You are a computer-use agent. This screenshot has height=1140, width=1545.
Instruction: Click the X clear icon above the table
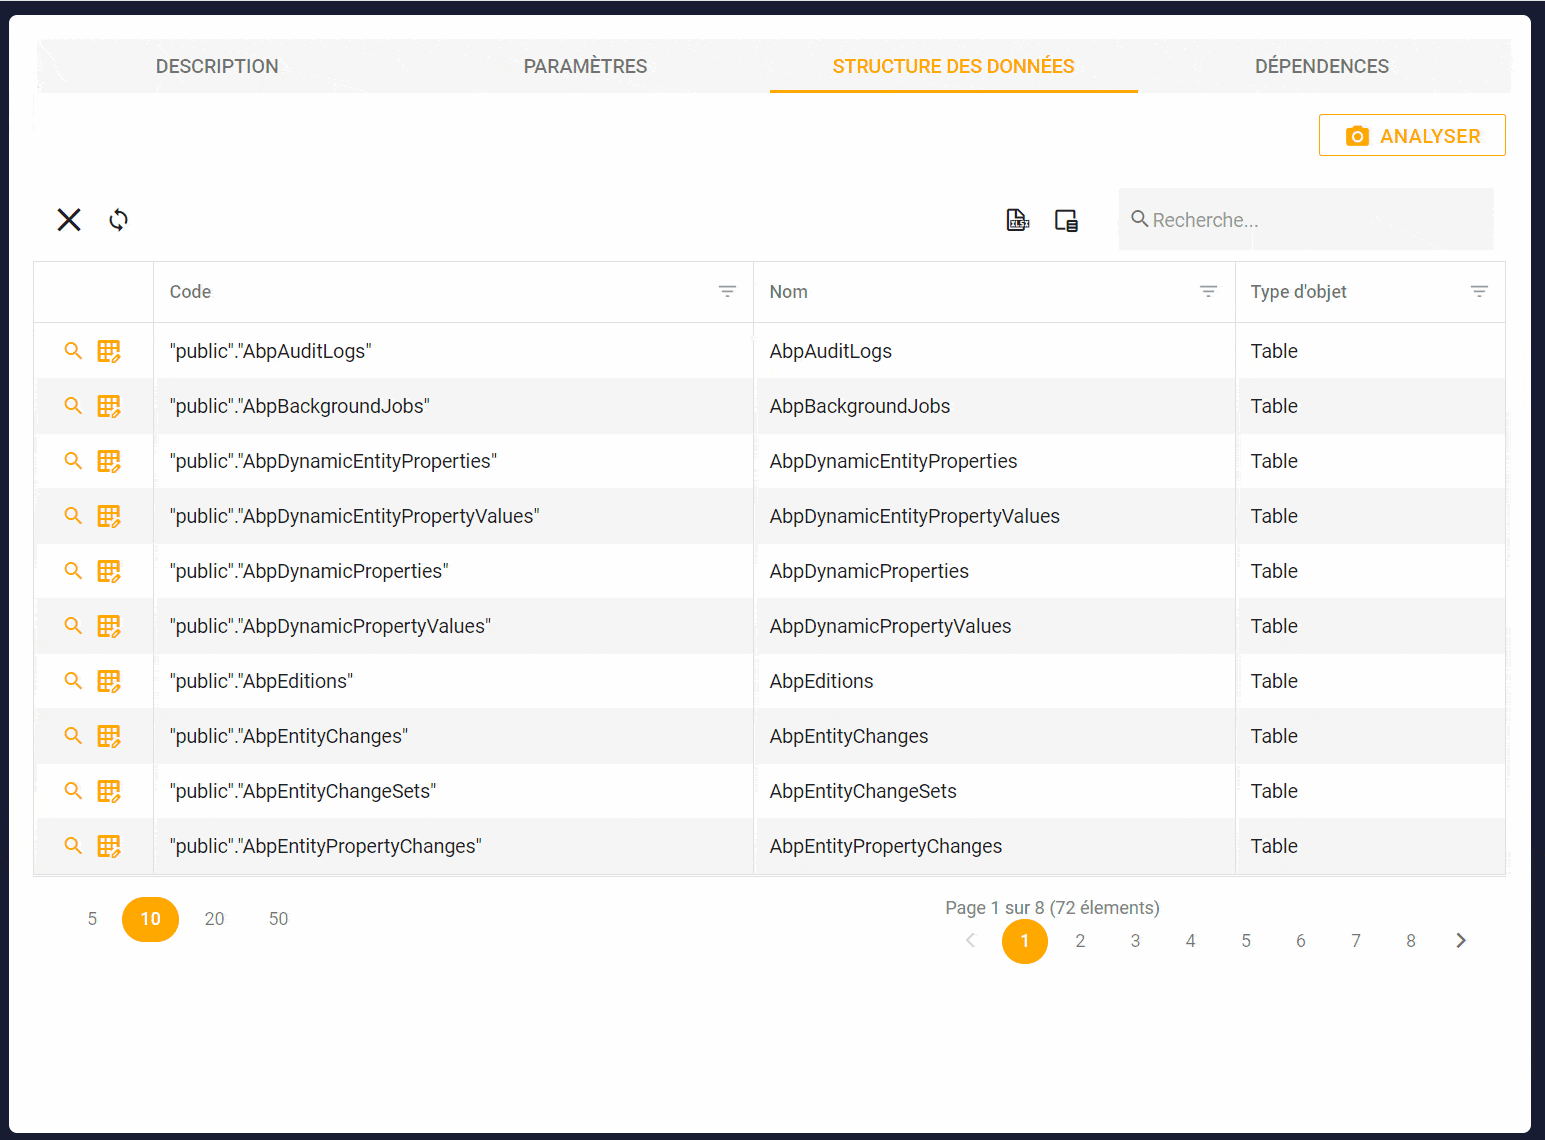pos(69,220)
